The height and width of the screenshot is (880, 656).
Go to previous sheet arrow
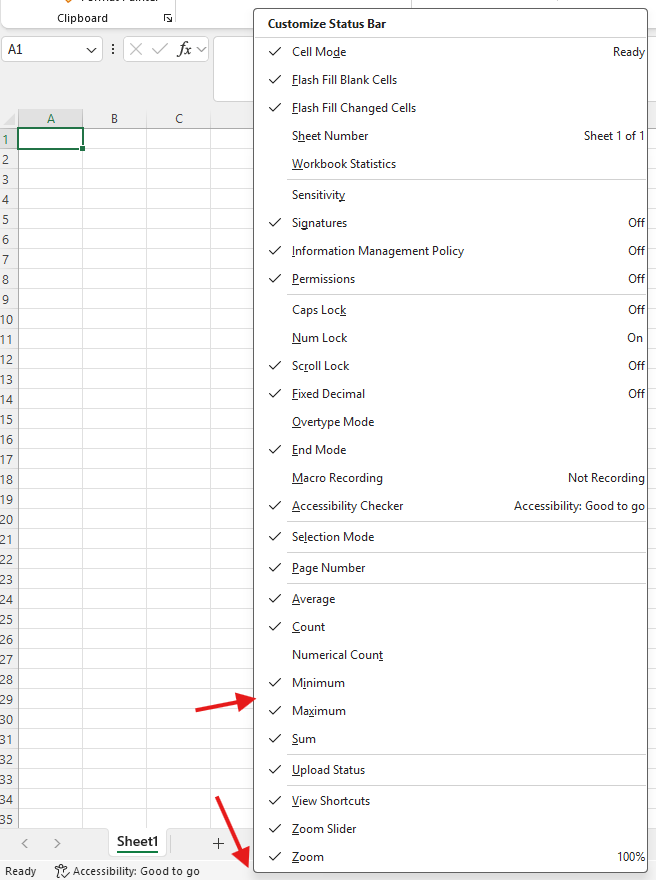25,843
